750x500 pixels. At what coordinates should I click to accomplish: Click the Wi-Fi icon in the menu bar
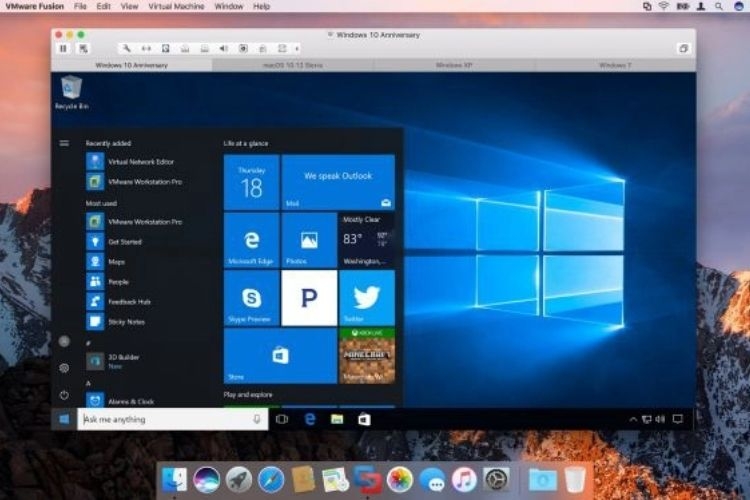click(663, 6)
